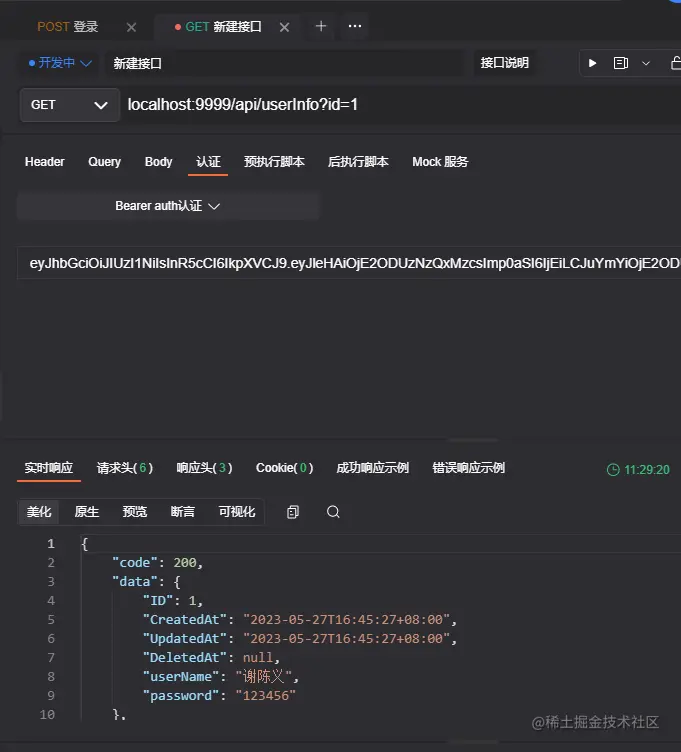Viewport: 681px width, 752px height.
Task: Click the bearer token input field
Action: pos(349,263)
